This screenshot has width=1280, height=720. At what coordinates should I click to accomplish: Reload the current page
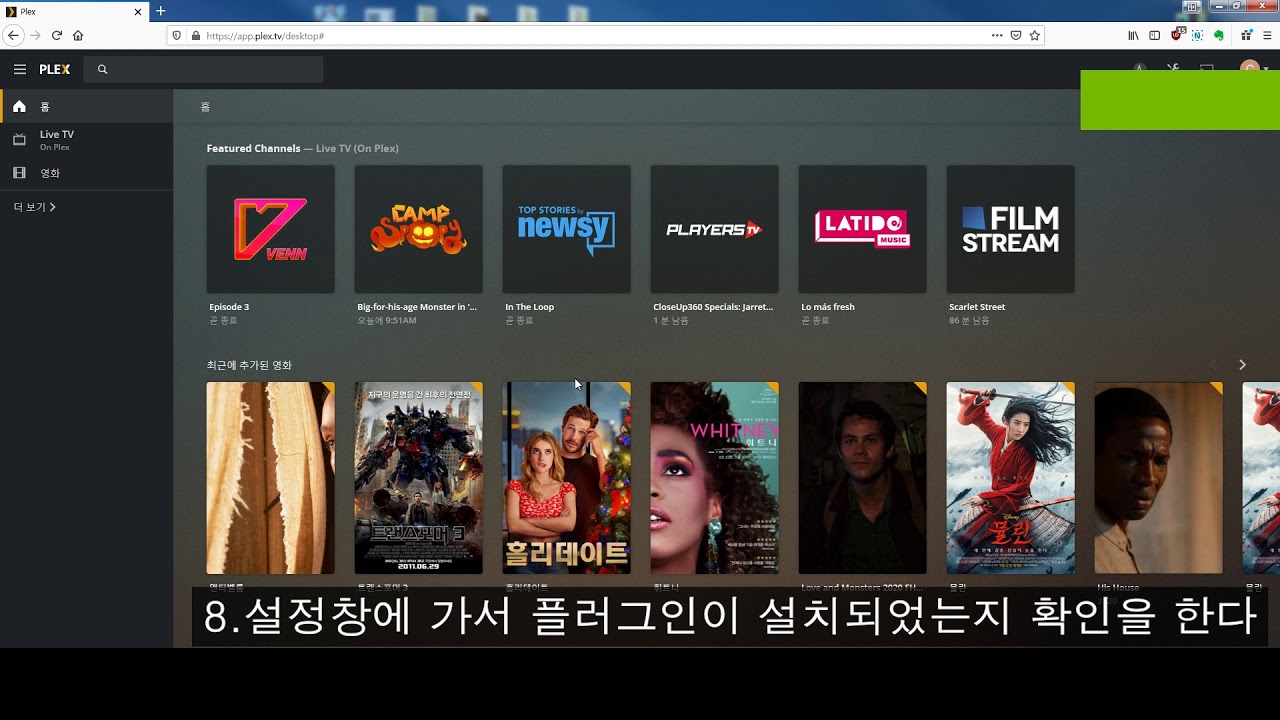(x=57, y=35)
